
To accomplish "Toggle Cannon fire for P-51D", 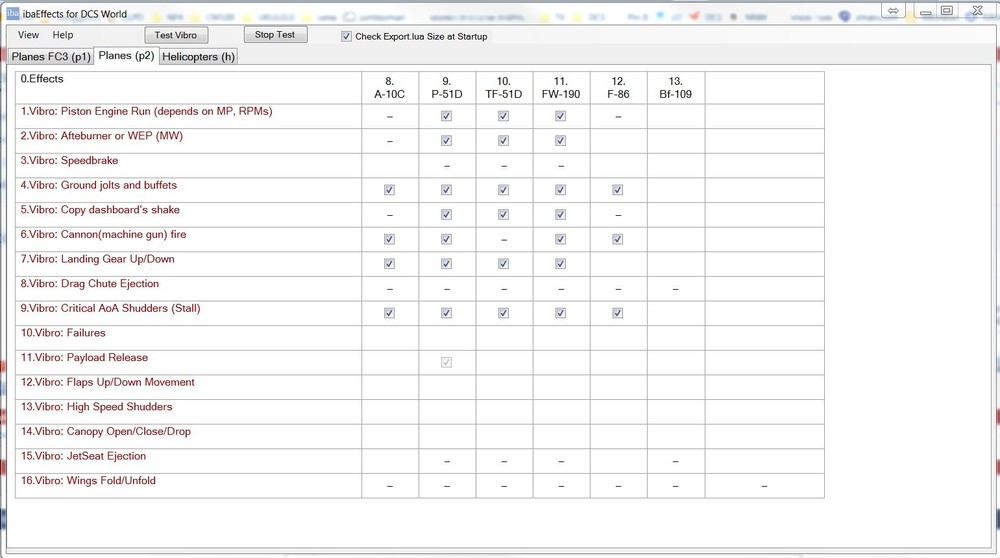I will (446, 239).
